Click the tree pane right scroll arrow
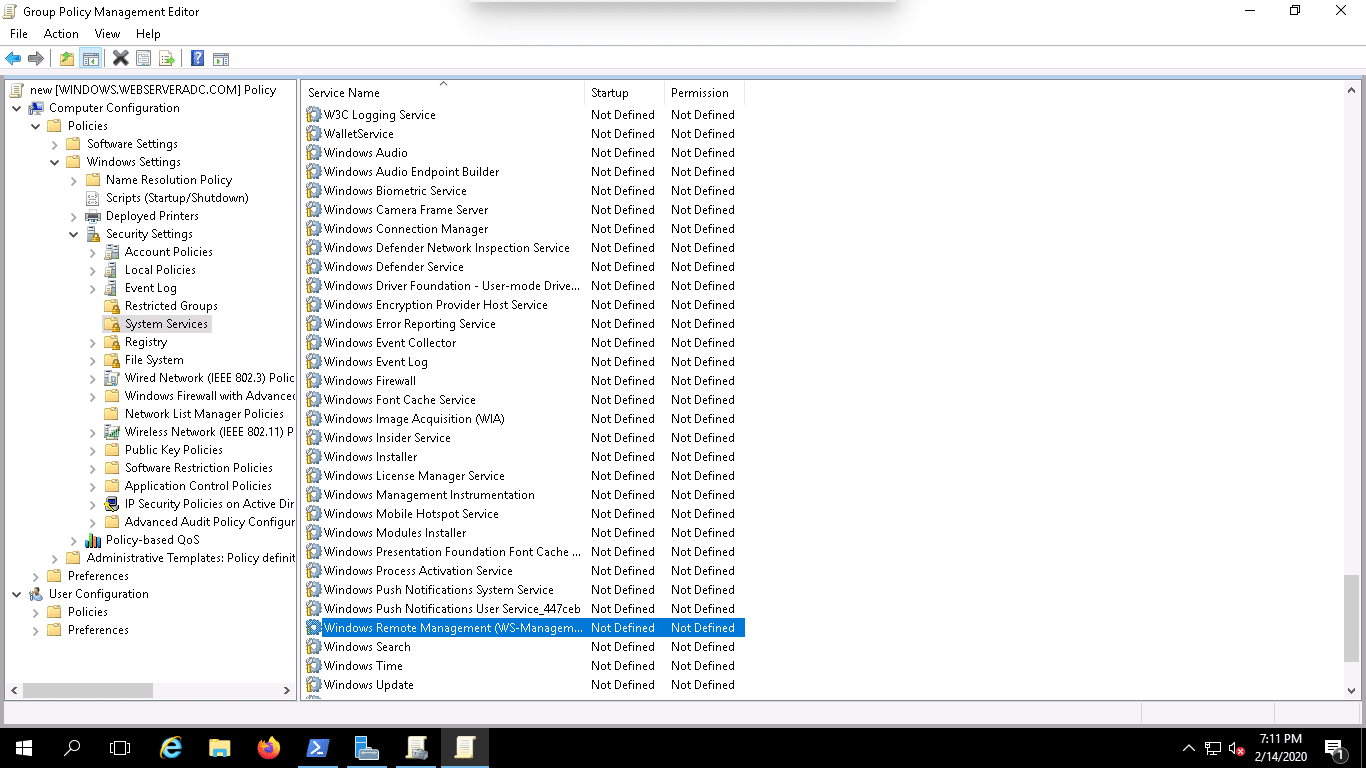The width and height of the screenshot is (1366, 768). (287, 690)
